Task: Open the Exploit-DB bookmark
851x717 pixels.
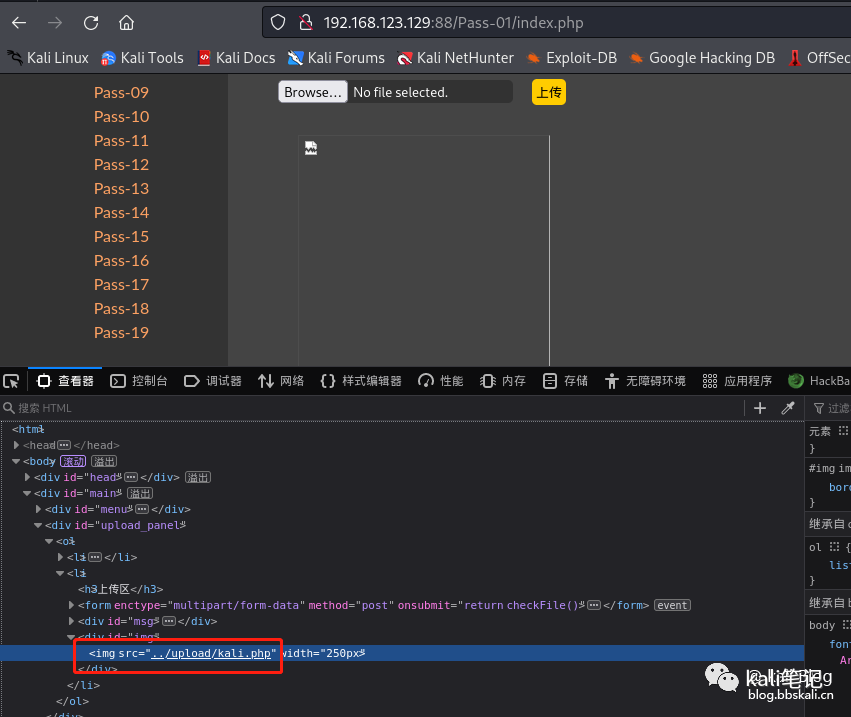Action: 572,58
